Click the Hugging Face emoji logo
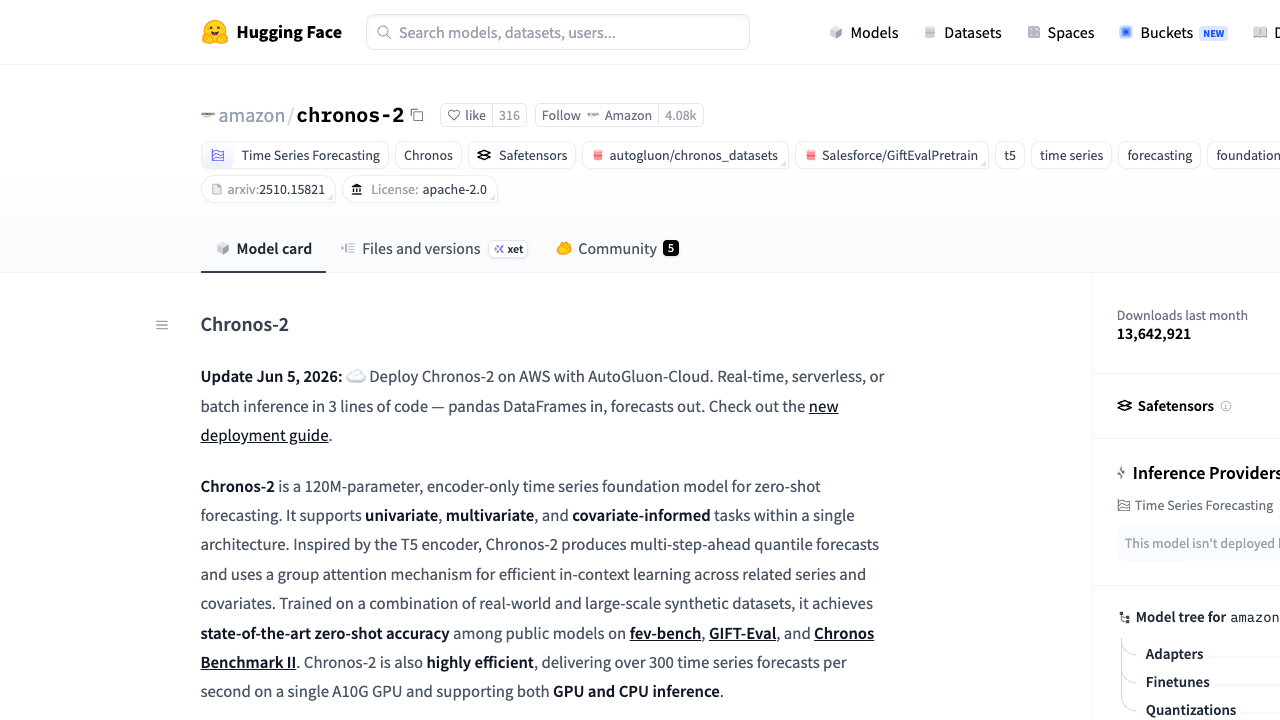This screenshot has width=1280, height=720. coord(214,32)
